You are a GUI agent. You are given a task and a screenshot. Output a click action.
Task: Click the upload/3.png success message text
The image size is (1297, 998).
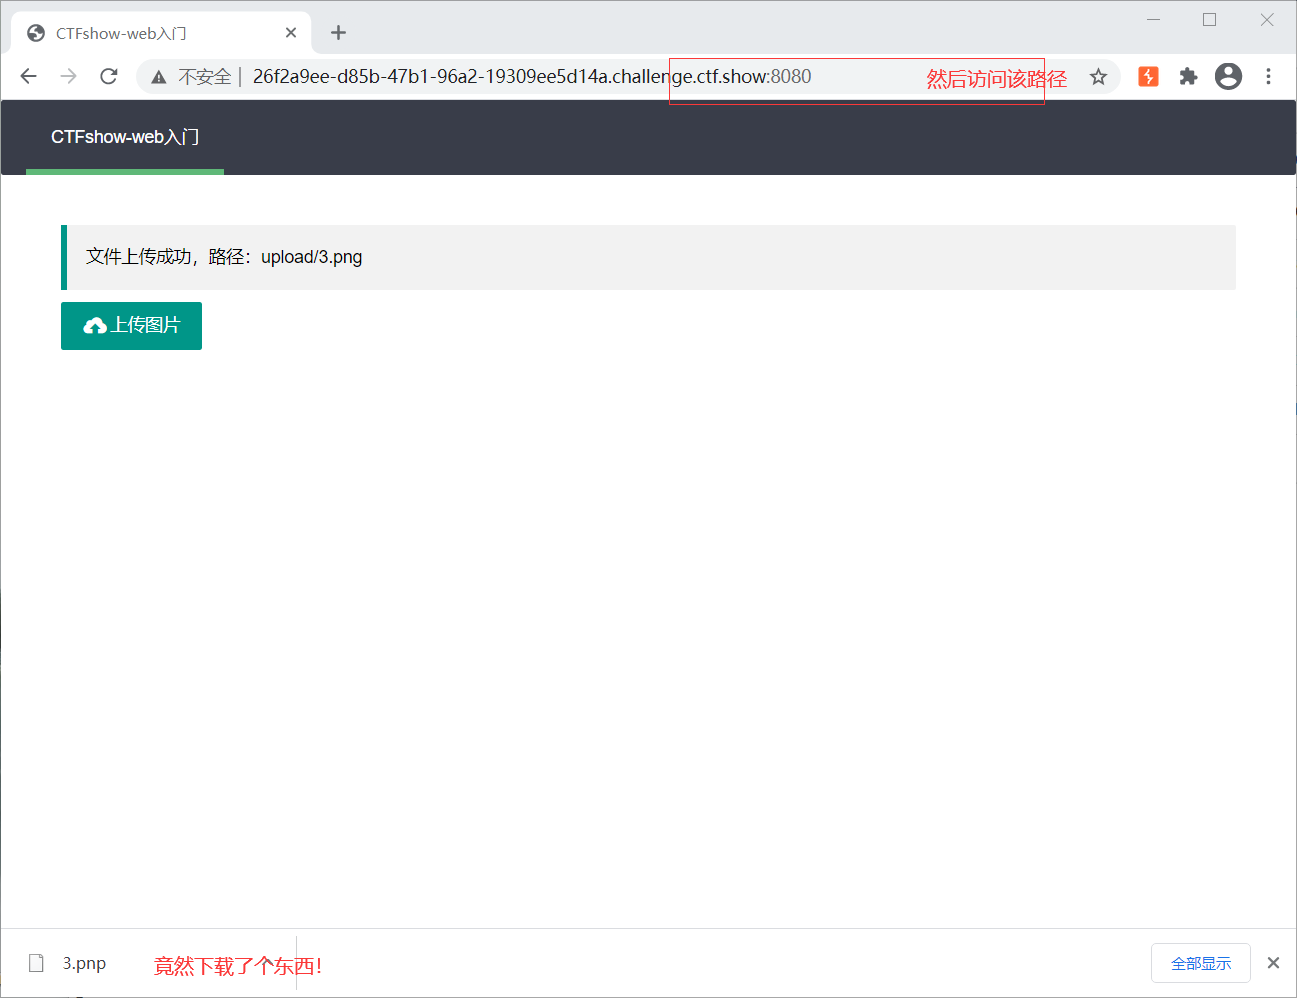(224, 257)
